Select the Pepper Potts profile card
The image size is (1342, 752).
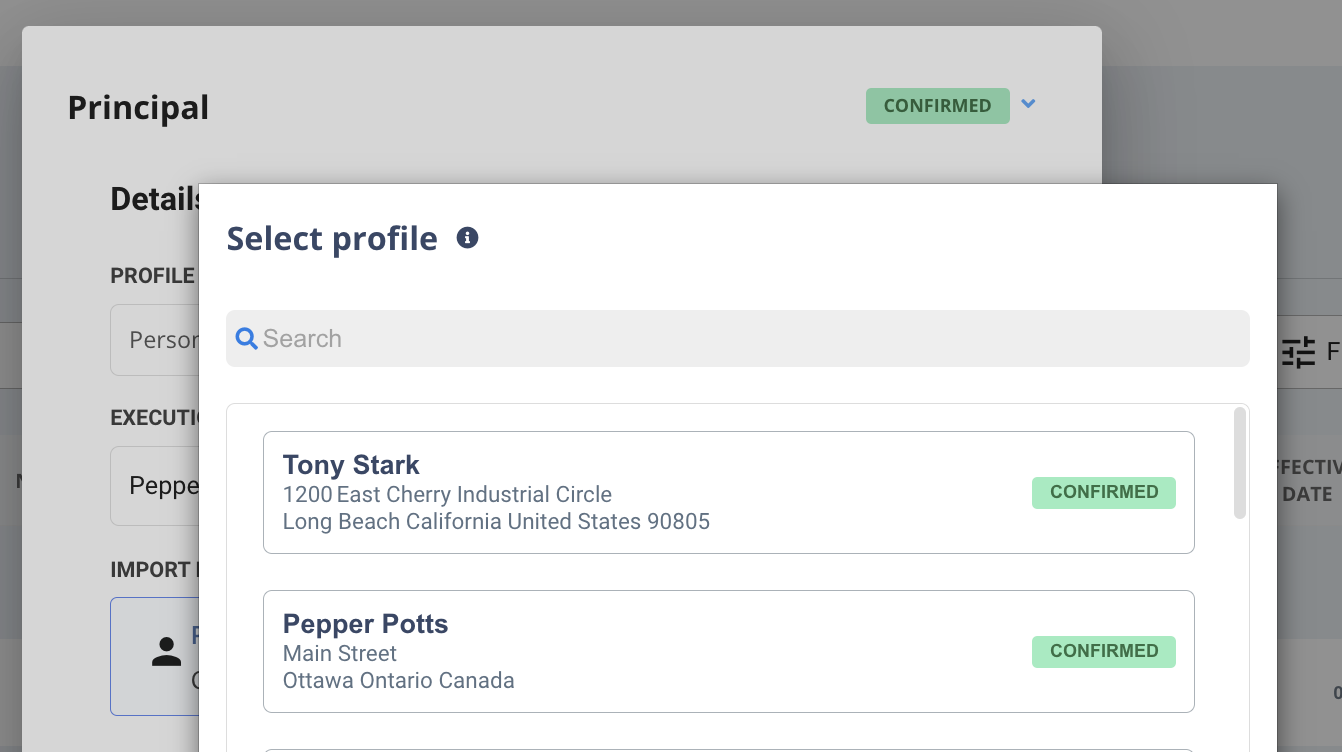[x=729, y=651]
